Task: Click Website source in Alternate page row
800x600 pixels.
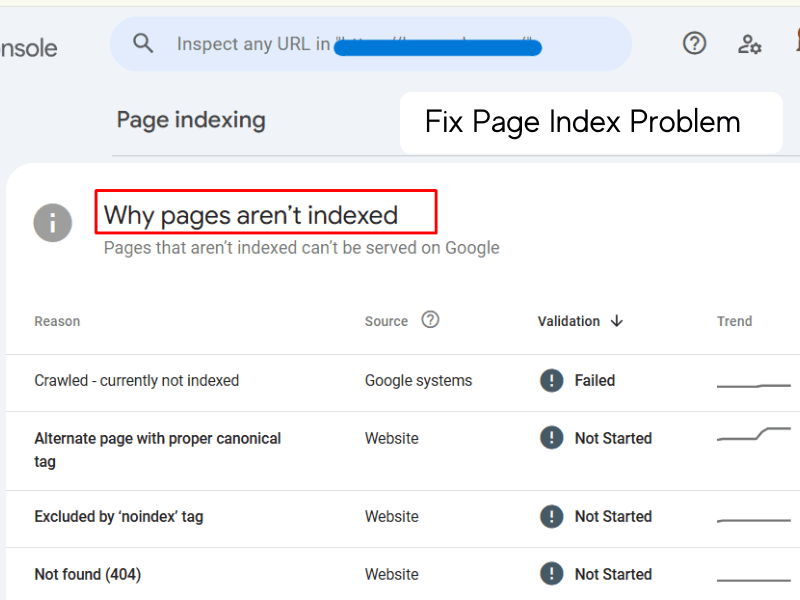Action: pos(392,438)
